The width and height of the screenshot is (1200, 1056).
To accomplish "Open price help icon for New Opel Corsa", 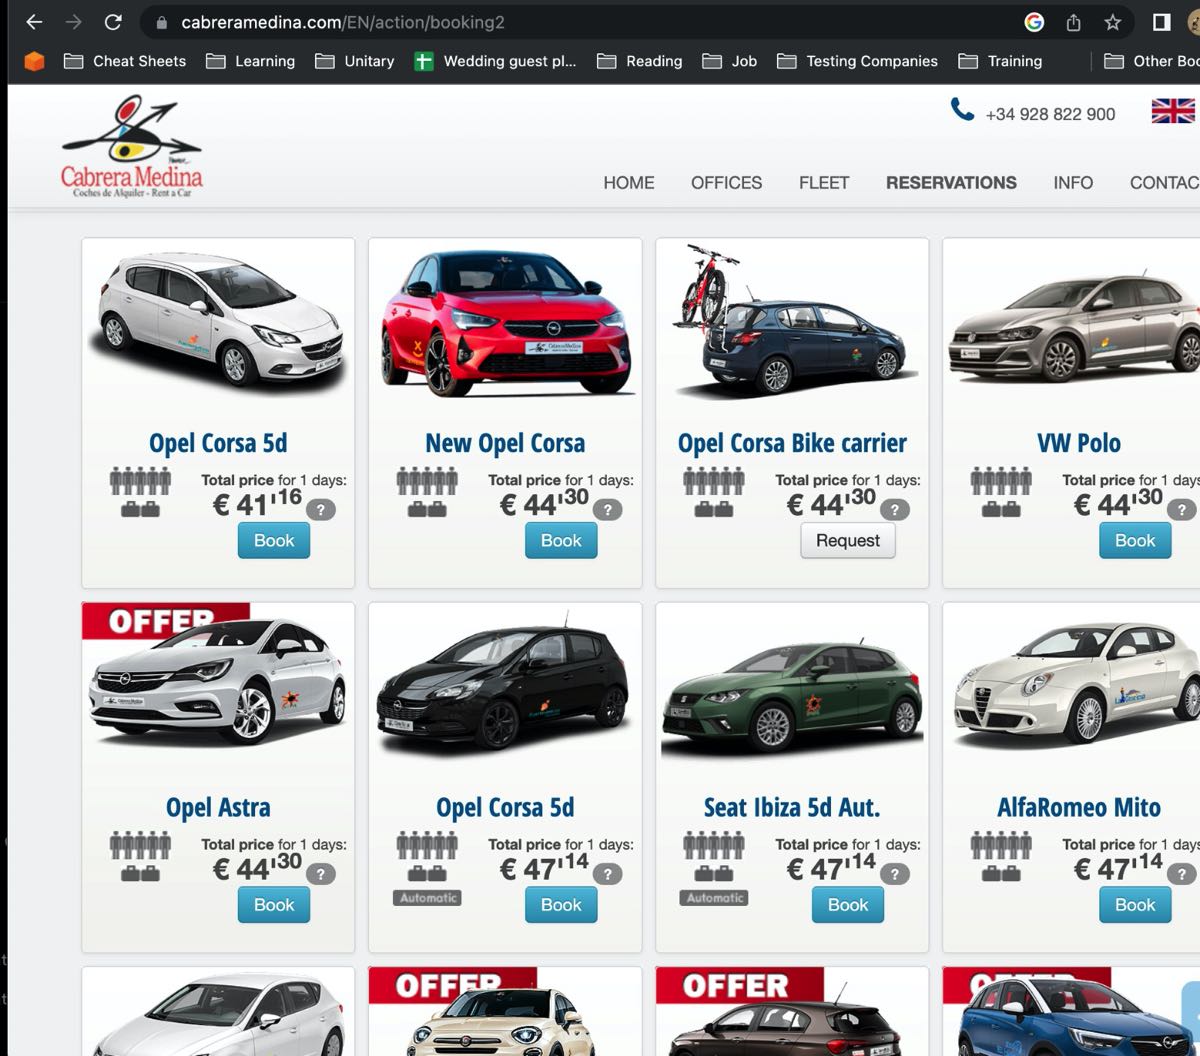I will click(x=607, y=510).
